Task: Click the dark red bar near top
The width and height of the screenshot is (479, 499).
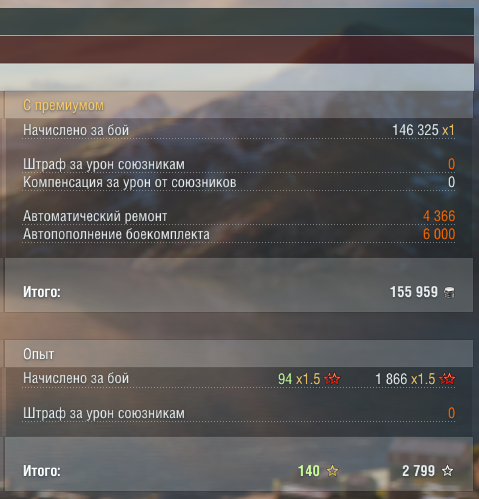Action: click(x=237, y=50)
